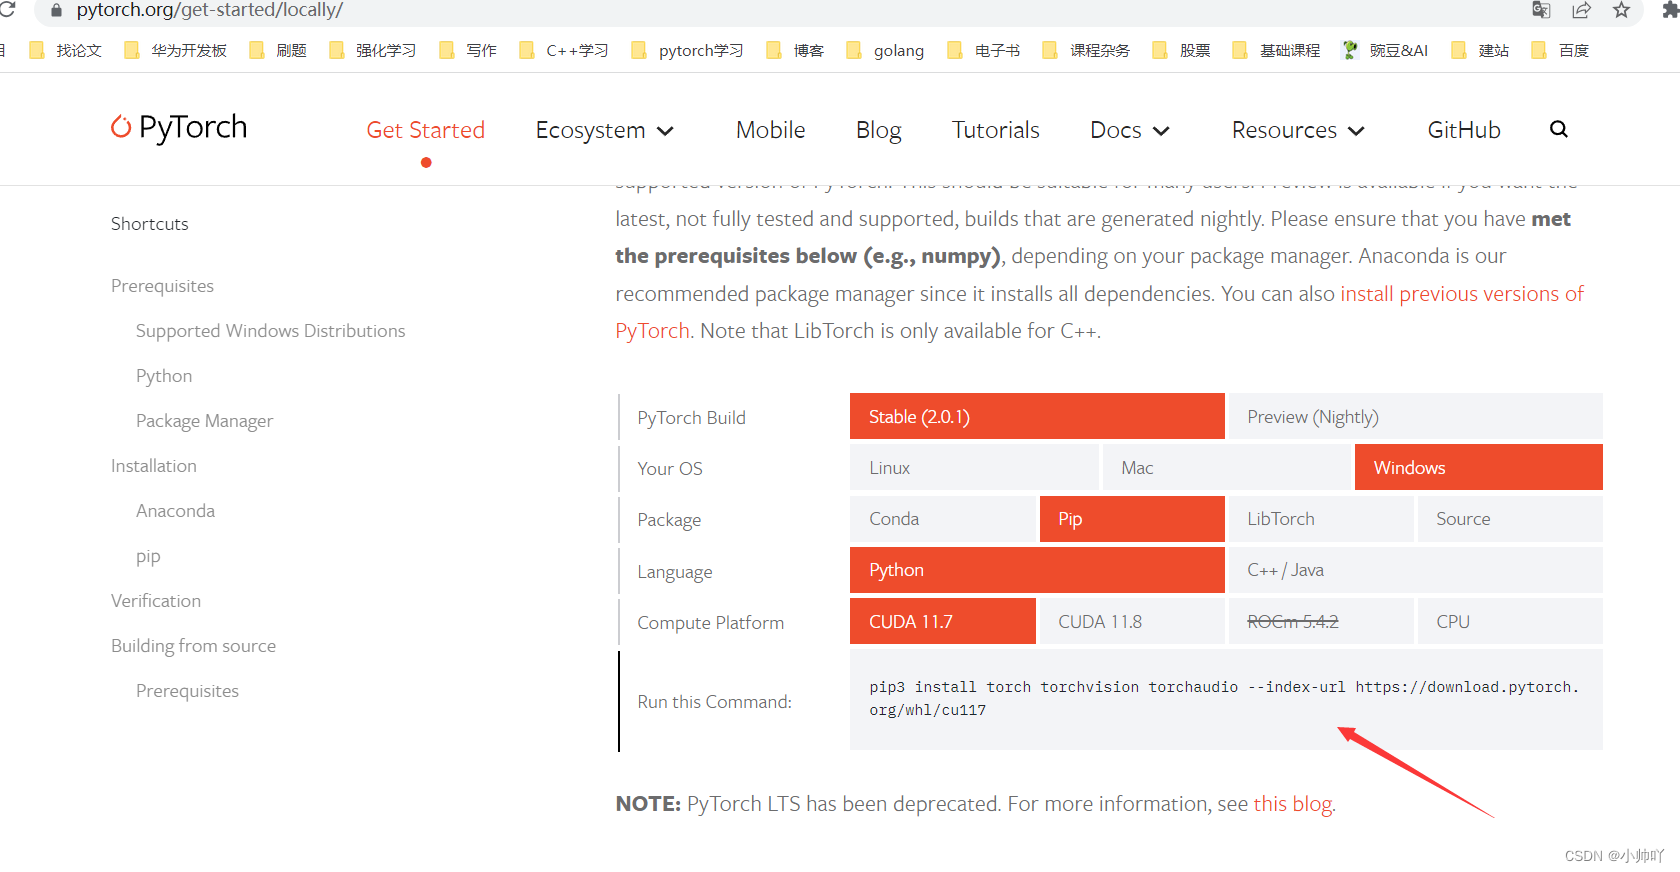Jump to pip installation shortcut
This screenshot has width=1680, height=872.
(x=148, y=556)
